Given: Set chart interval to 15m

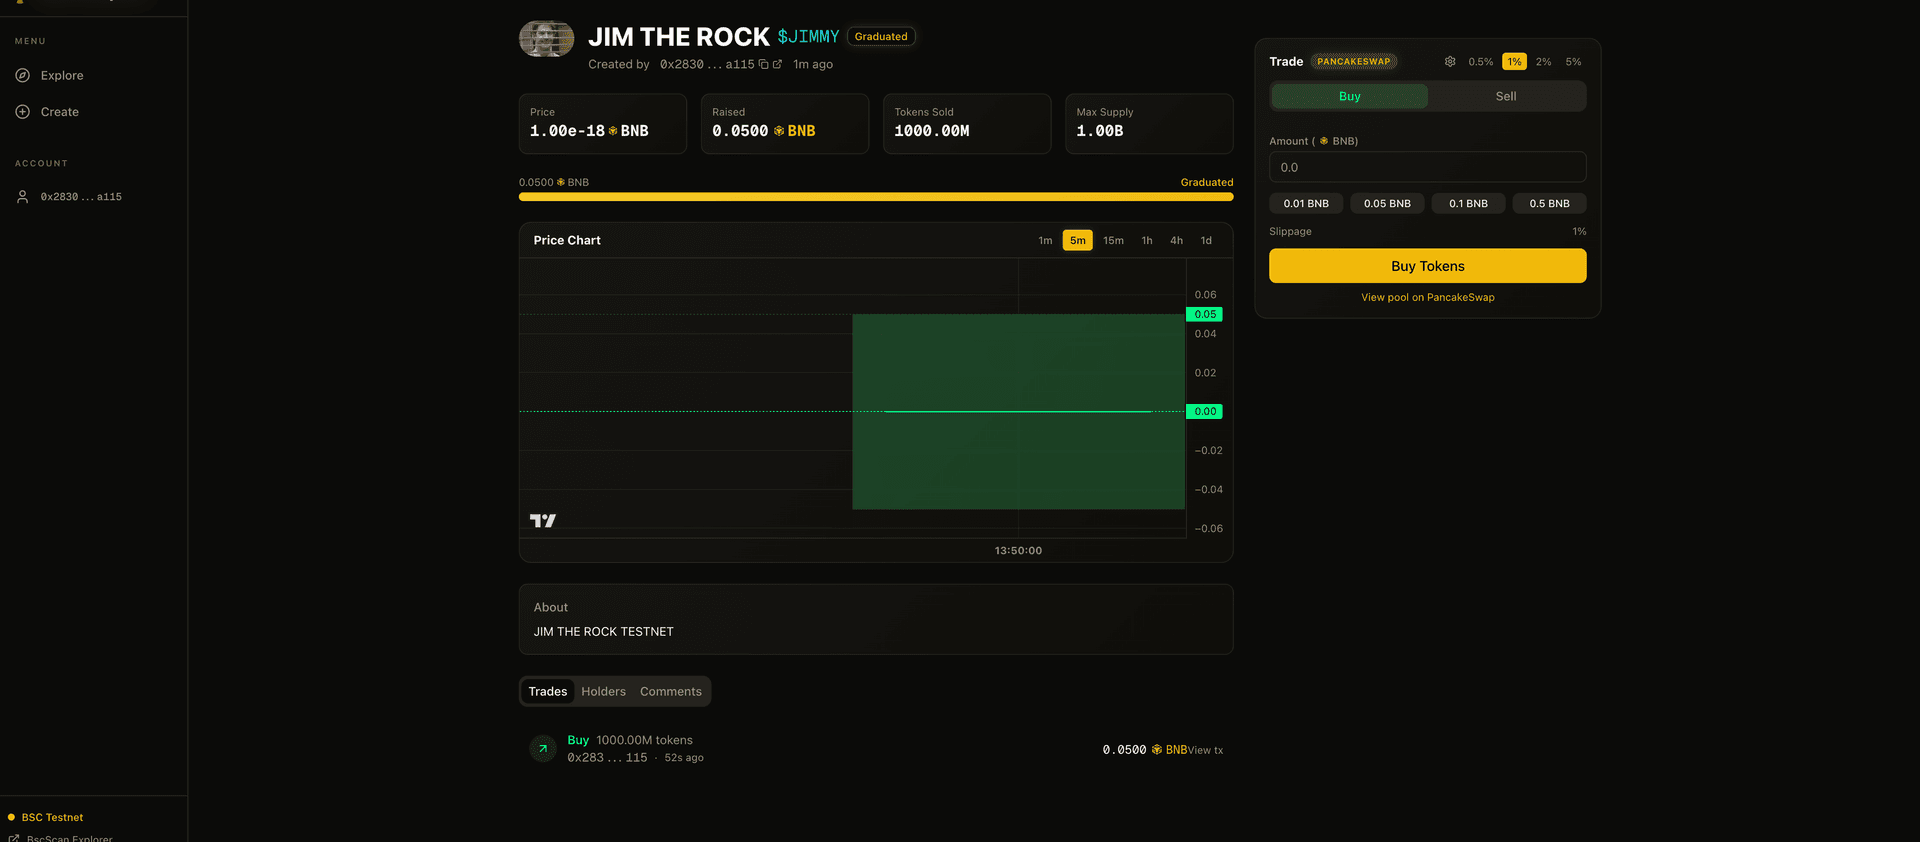Looking at the screenshot, I should tap(1113, 241).
